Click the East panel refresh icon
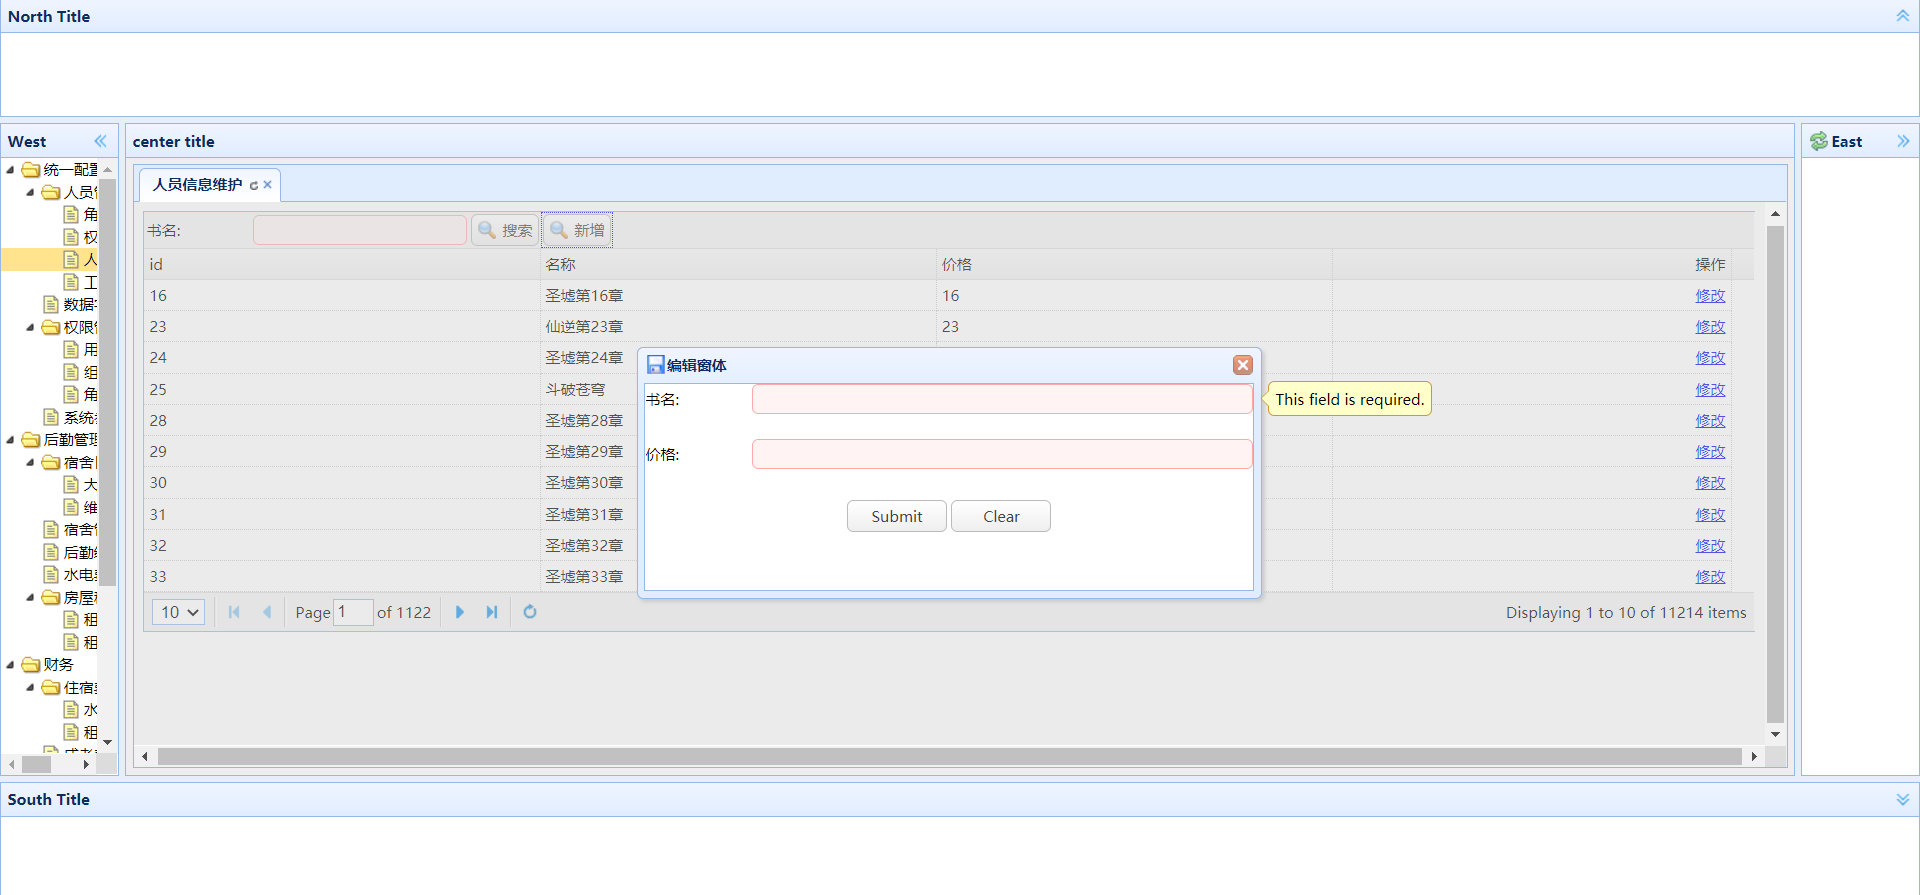Viewport: 1920px width, 895px height. (1819, 141)
